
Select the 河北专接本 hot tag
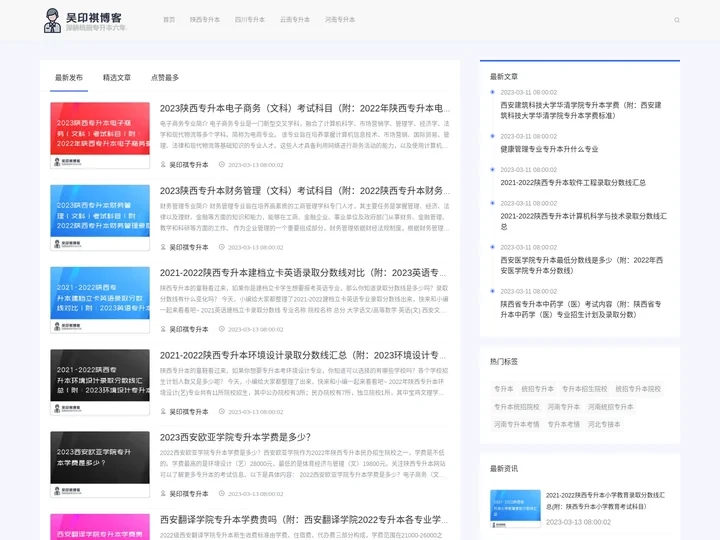point(604,424)
